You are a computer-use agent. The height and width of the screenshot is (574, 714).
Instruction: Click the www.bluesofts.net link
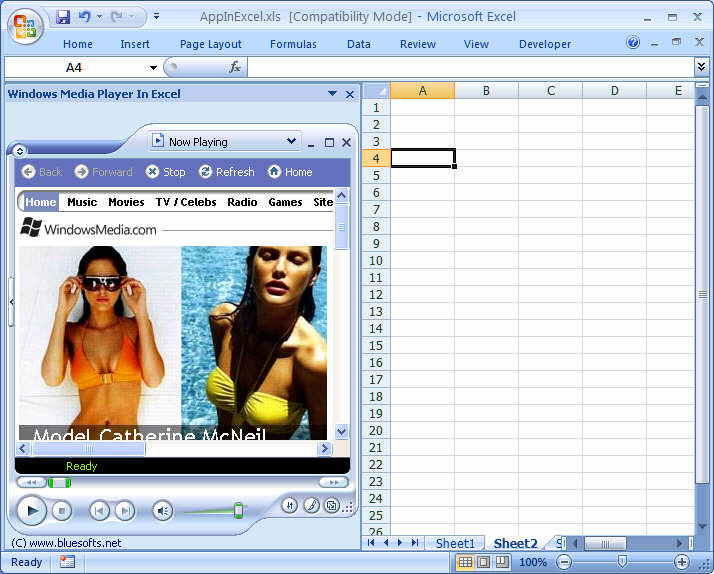point(75,543)
